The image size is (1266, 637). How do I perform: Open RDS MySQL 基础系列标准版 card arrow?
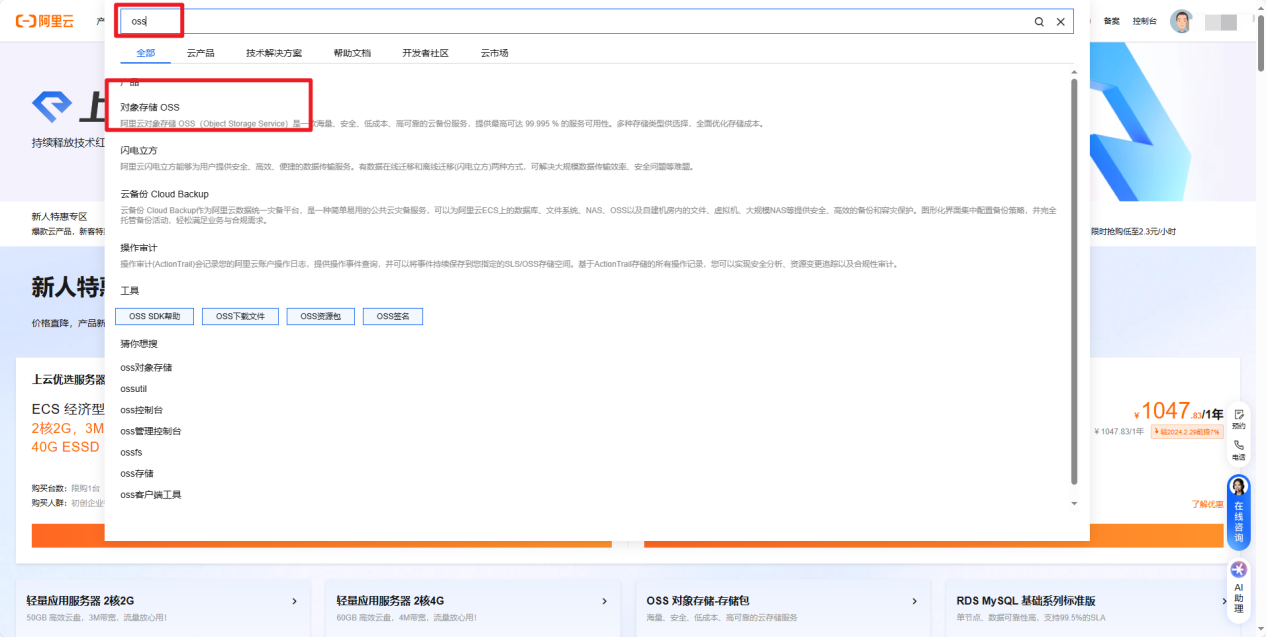(x=1224, y=601)
